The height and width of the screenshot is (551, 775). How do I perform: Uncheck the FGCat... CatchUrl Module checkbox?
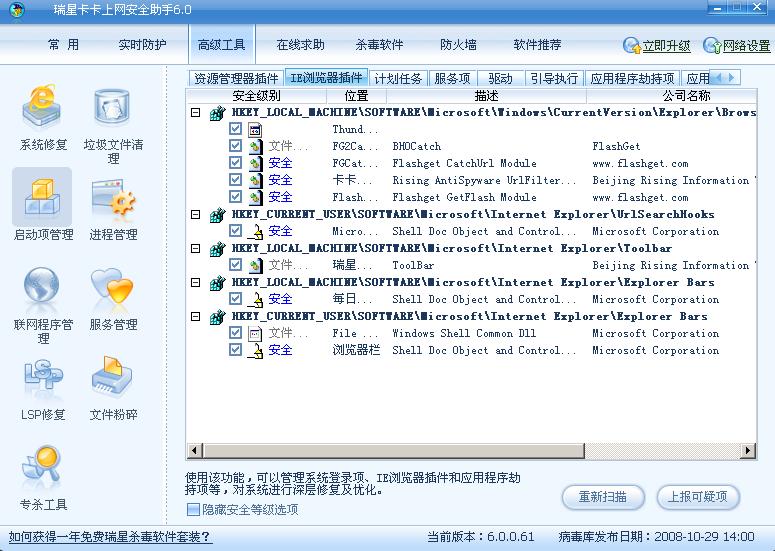click(x=235, y=163)
